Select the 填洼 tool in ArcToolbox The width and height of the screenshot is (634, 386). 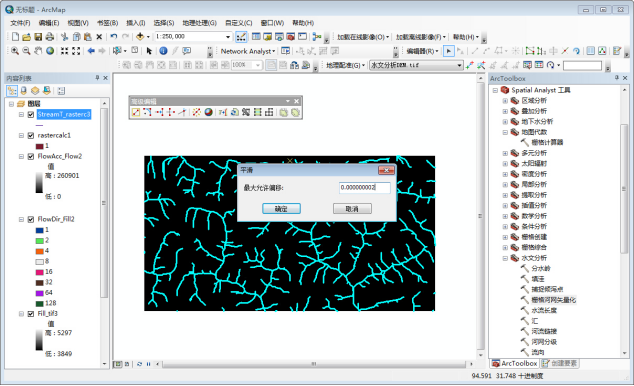pos(538,279)
